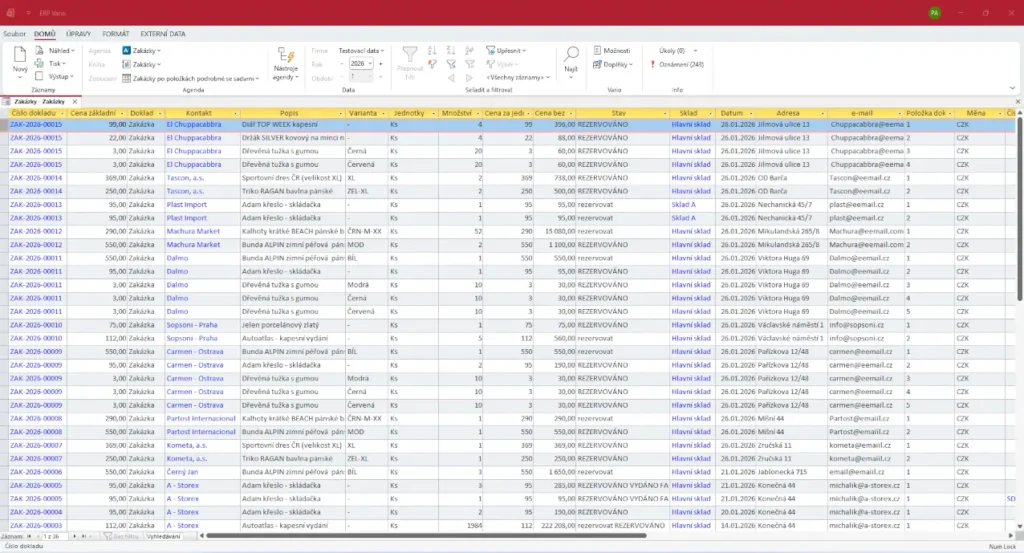Open the EXTERNÍ DATA ribbon tab
This screenshot has height=553, width=1024.
[x=163, y=34]
